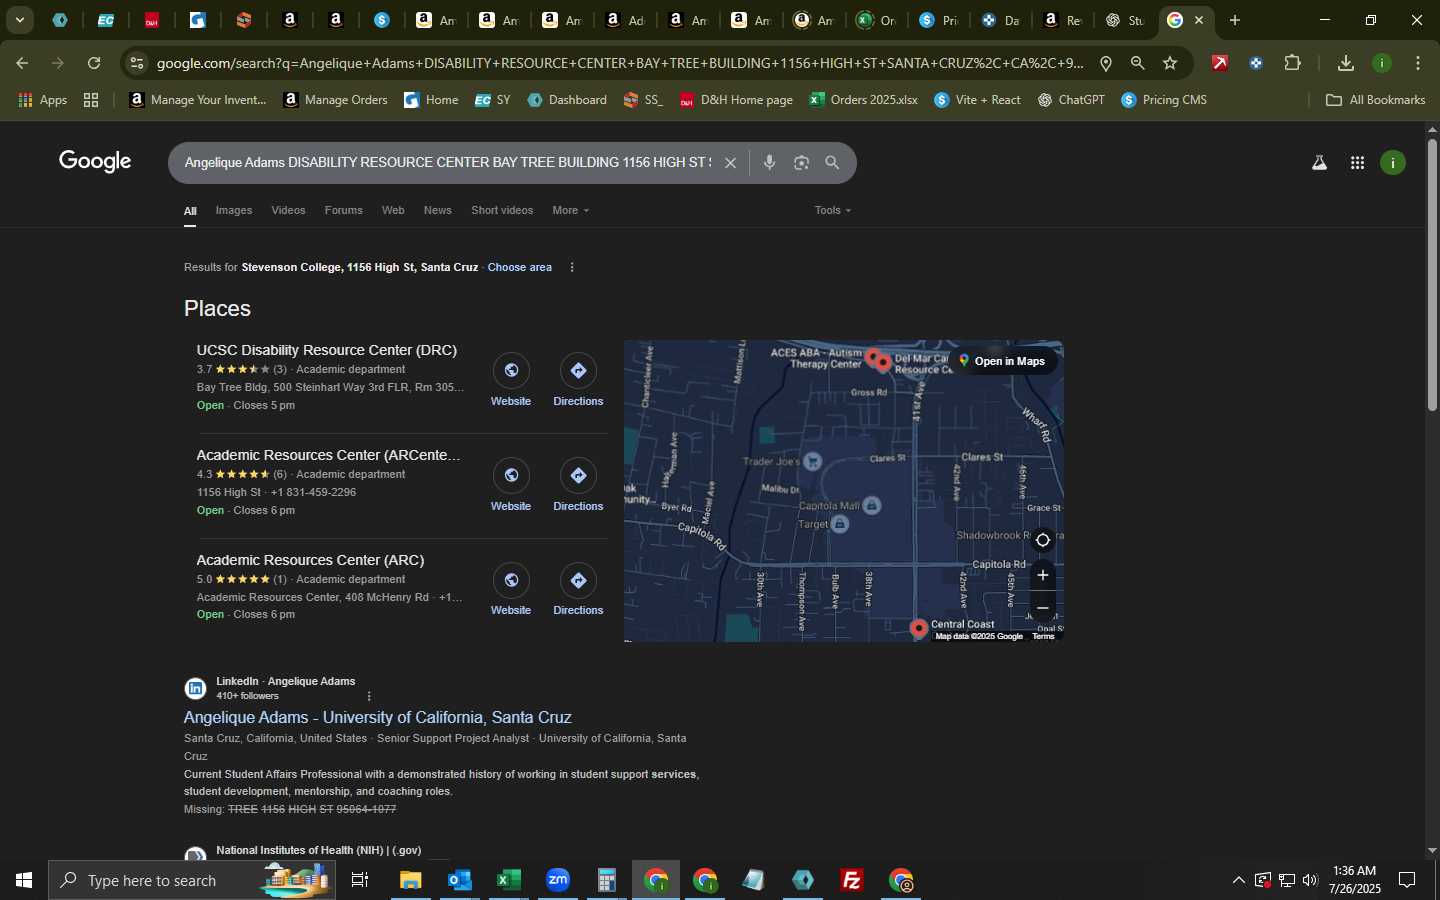
Task: Open Chrome three-dot menu
Action: (x=1418, y=63)
